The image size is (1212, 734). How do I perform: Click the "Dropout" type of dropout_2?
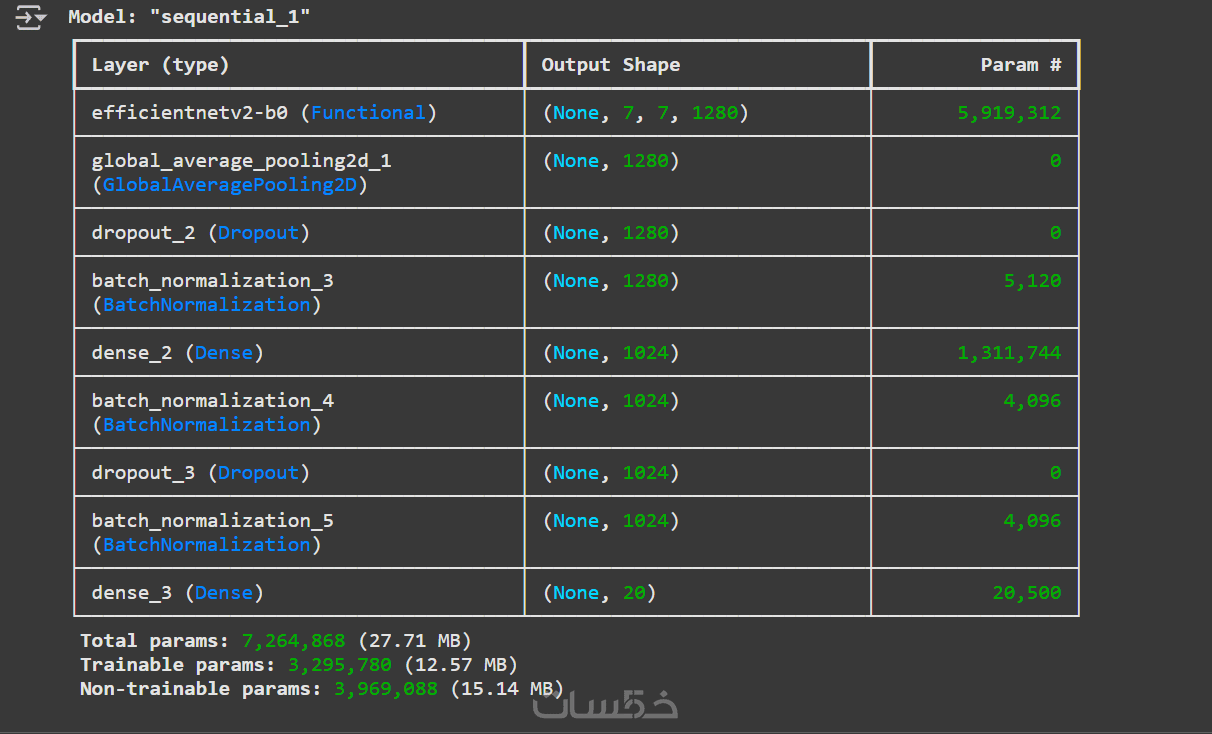259,233
